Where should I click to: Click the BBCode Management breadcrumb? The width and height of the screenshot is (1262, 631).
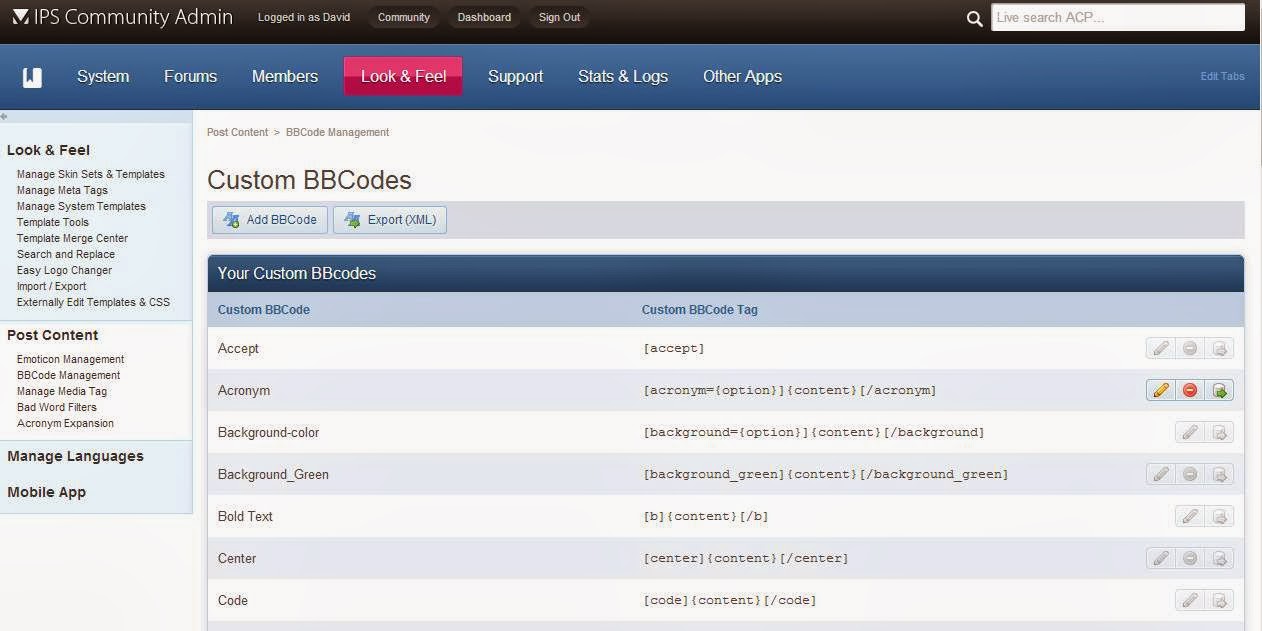coord(337,132)
